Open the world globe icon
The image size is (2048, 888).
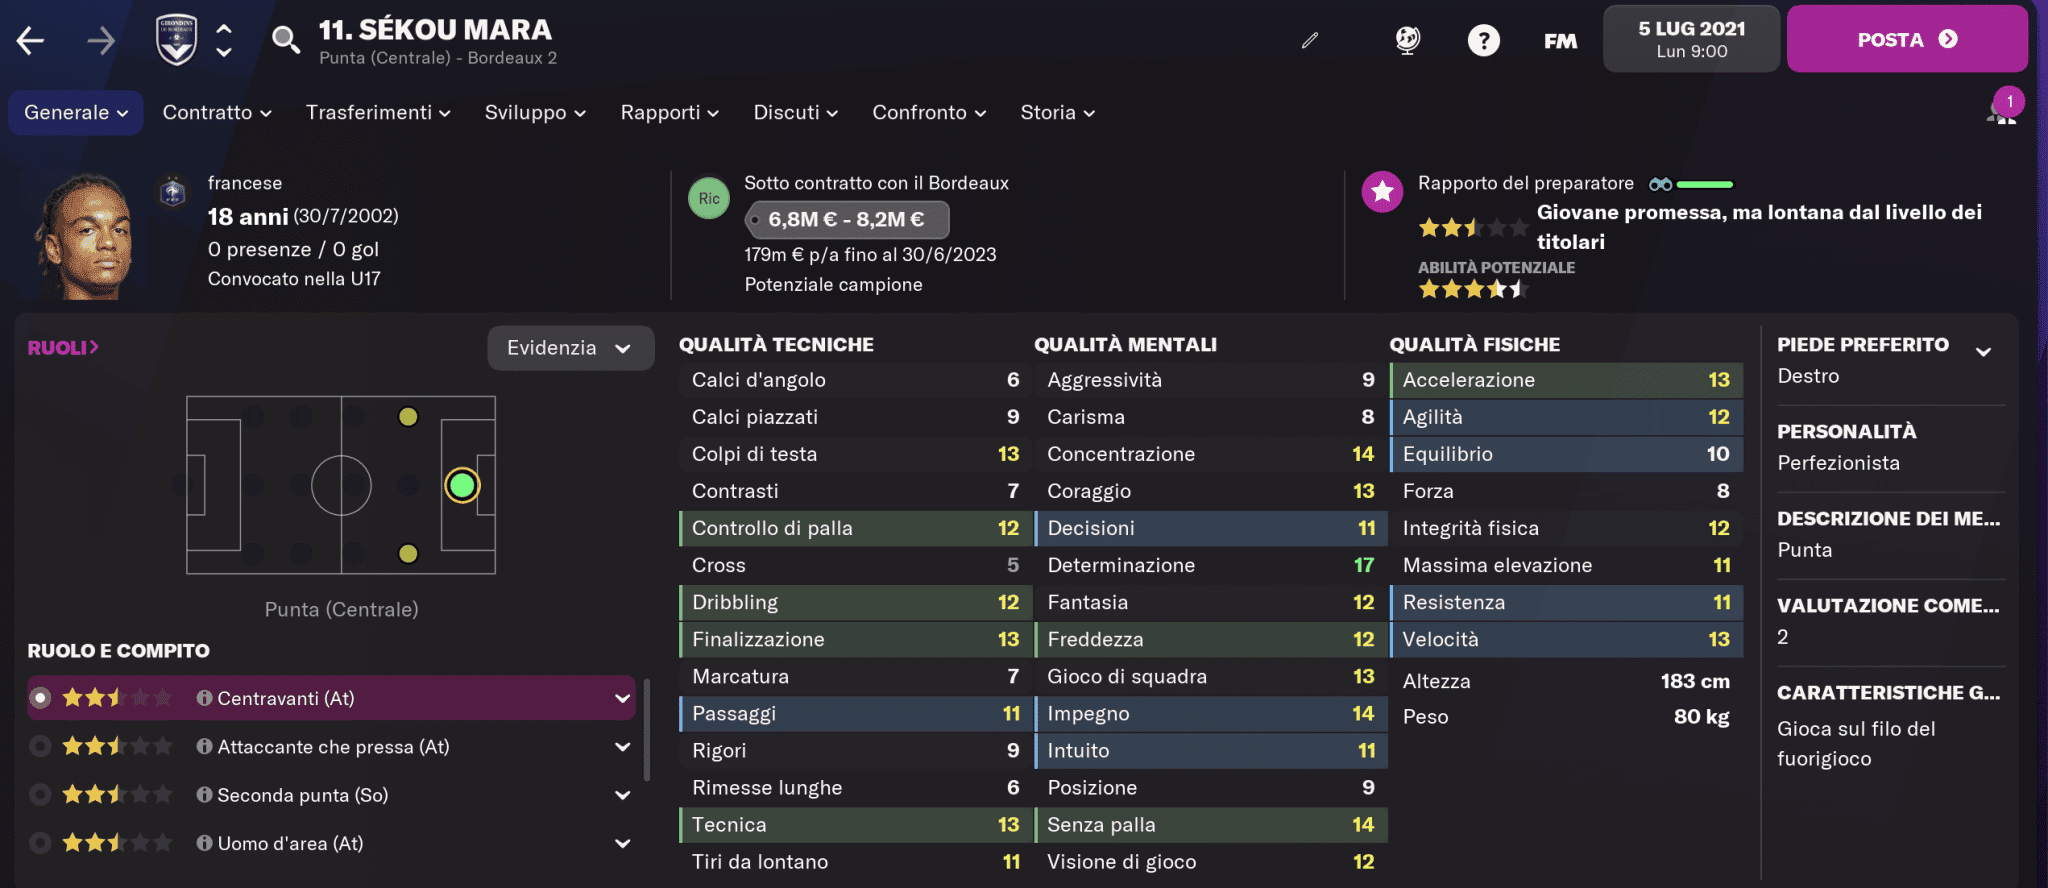pyautogui.click(x=1408, y=40)
